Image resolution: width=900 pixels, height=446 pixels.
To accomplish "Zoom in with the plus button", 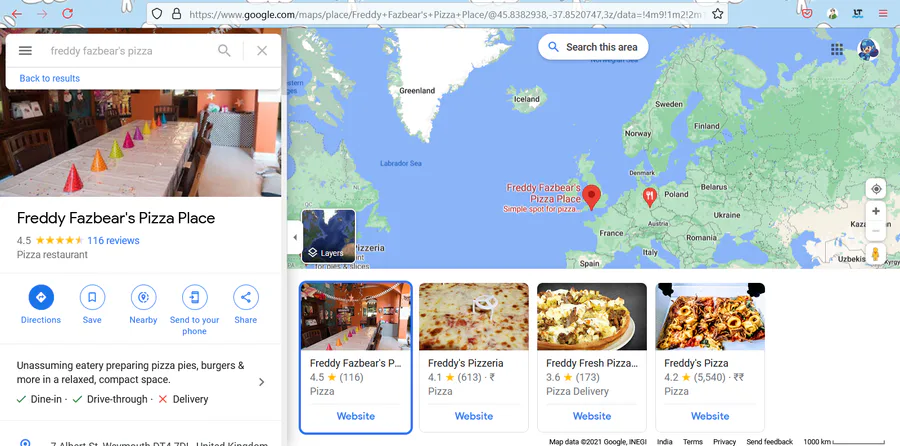I will click(876, 211).
